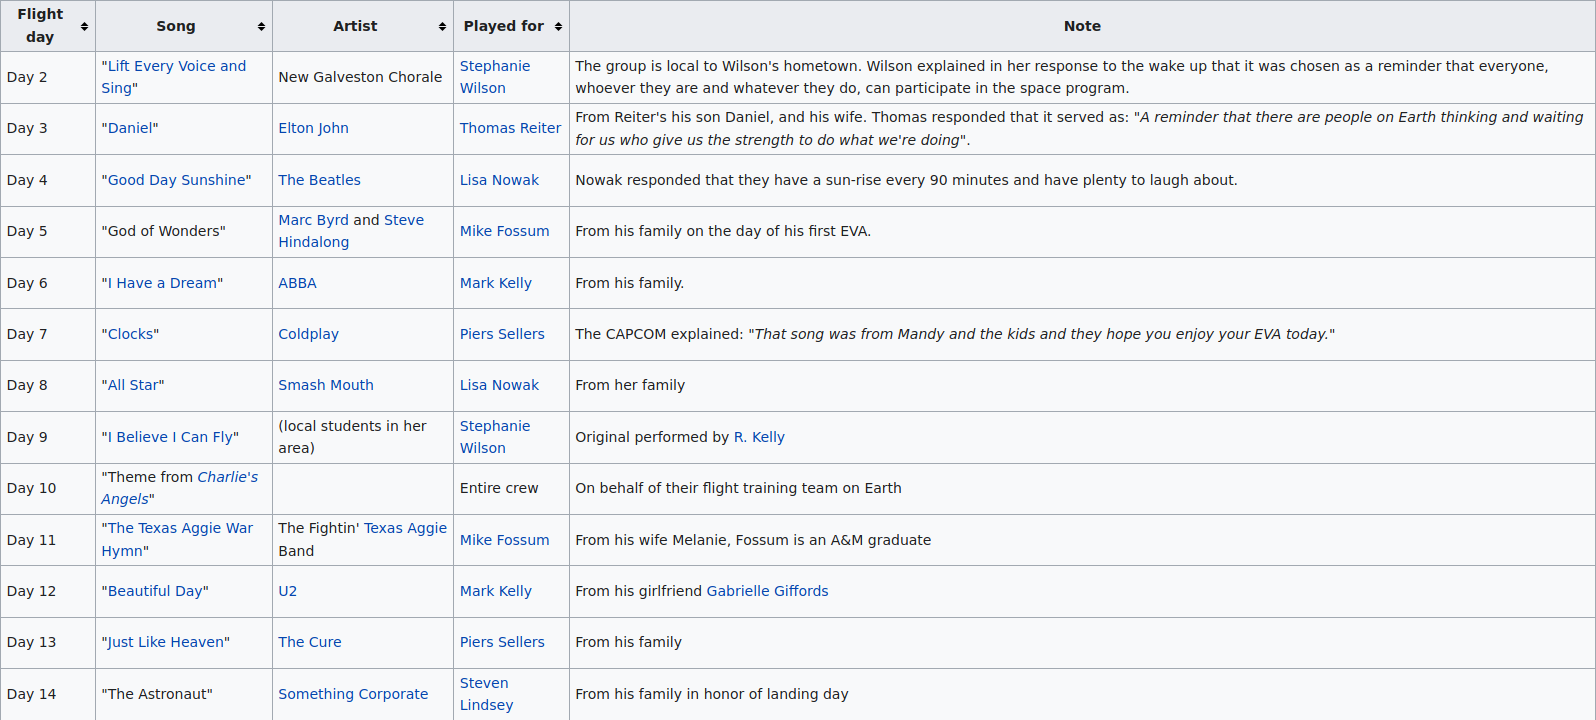Open Stephanie Wilson link in Day 2 row

coord(495,77)
